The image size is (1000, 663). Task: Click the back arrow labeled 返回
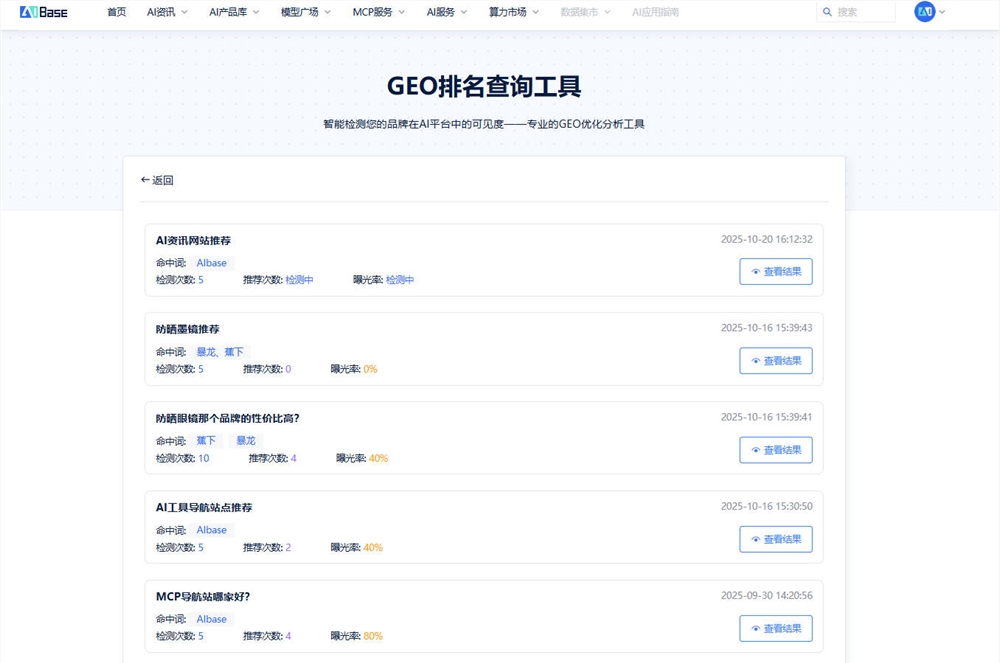(157, 180)
